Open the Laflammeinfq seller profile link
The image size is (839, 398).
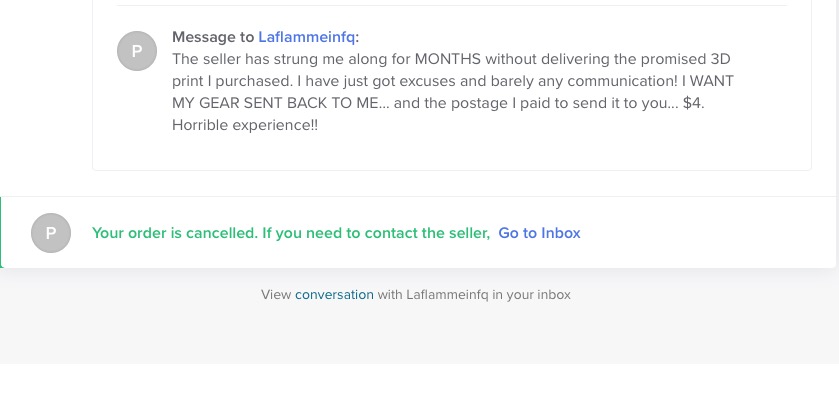point(307,37)
